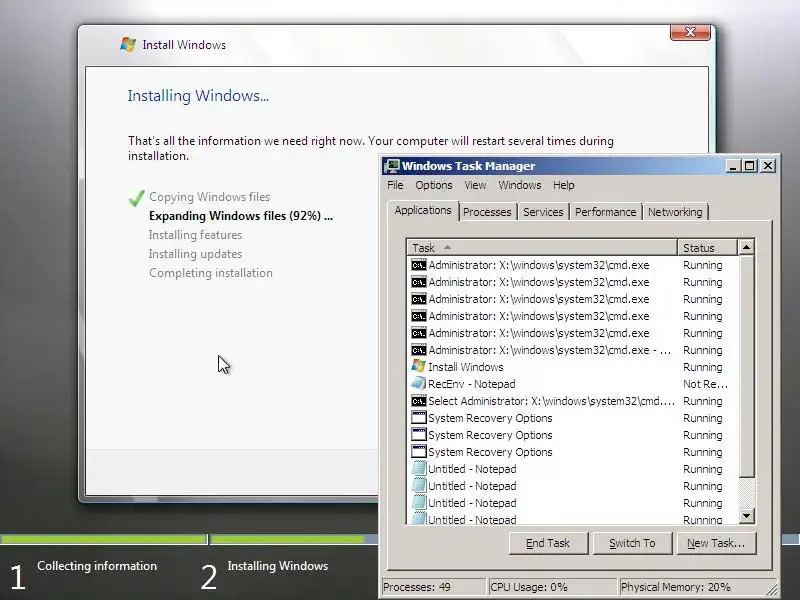The image size is (800, 600).
Task: Click "Completing installation" in the installer
Action: click(x=211, y=273)
